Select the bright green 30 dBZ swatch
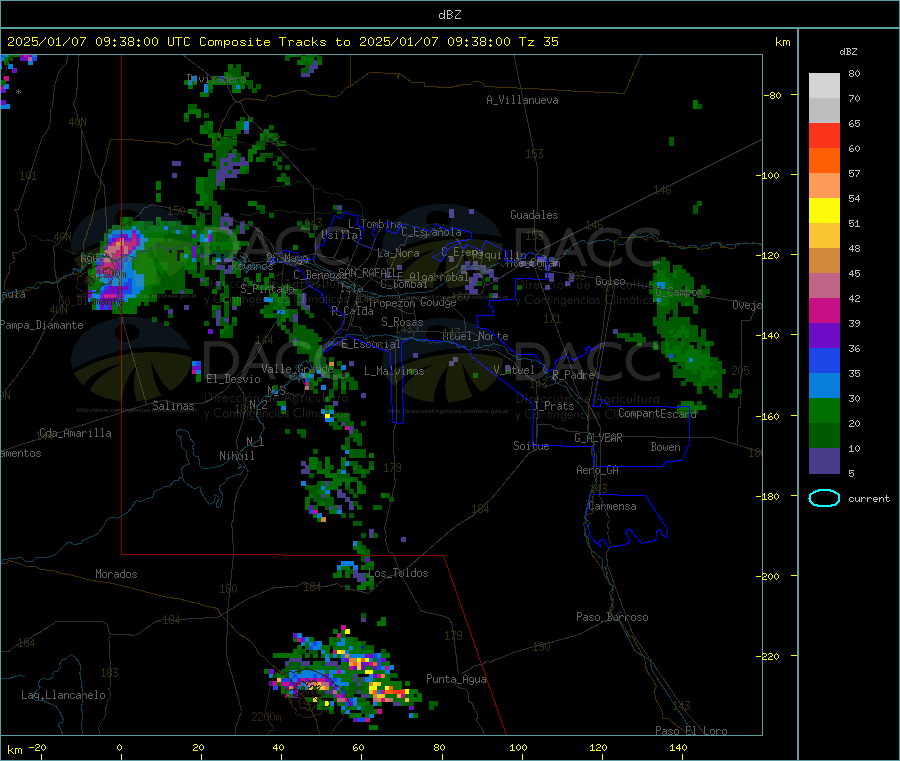 coord(824,410)
